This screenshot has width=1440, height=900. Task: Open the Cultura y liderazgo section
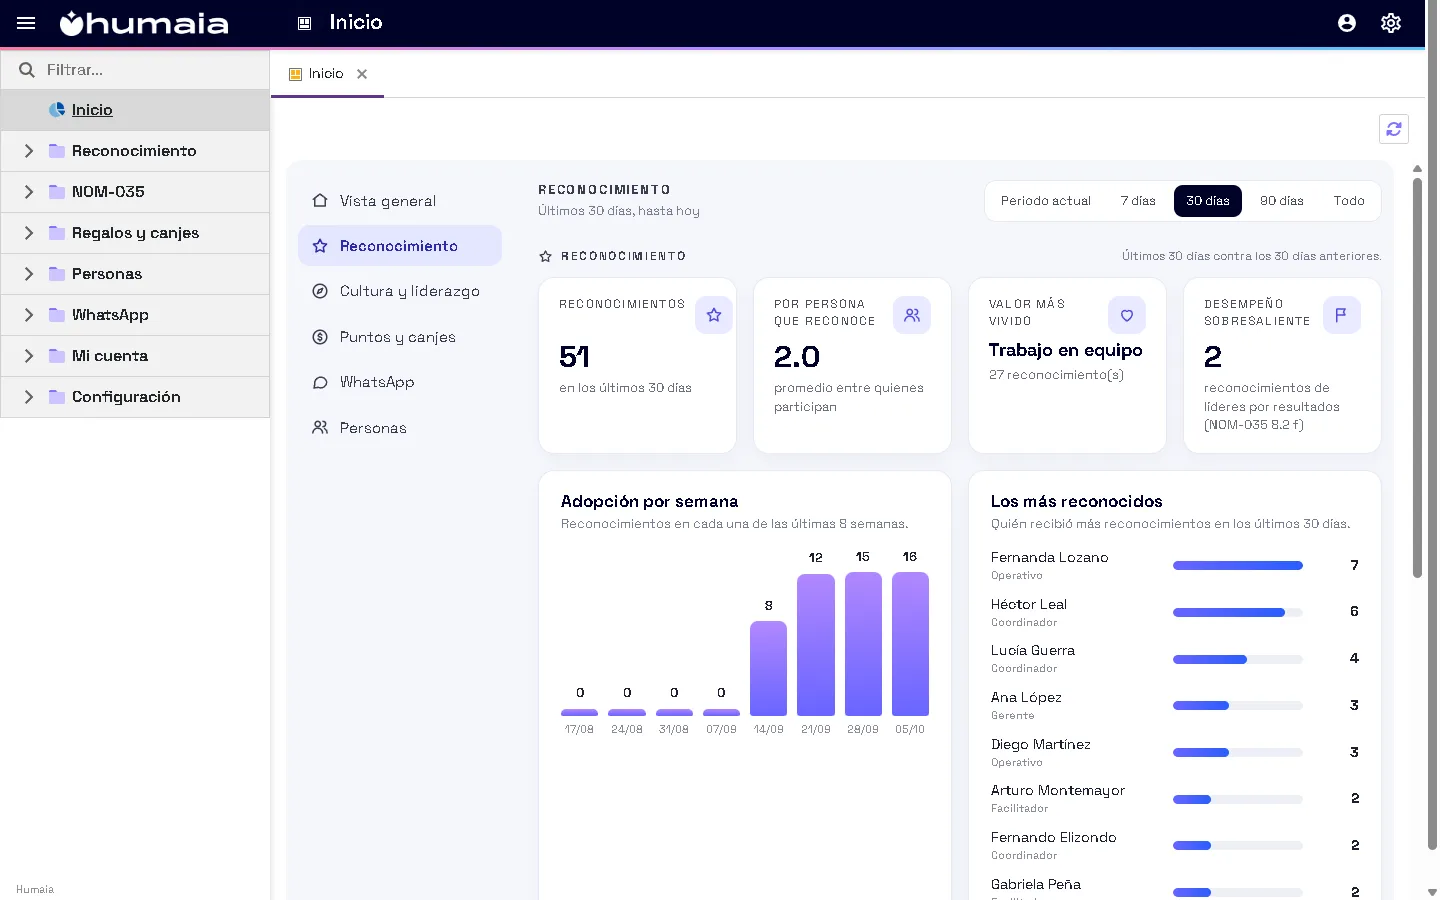tap(400, 291)
